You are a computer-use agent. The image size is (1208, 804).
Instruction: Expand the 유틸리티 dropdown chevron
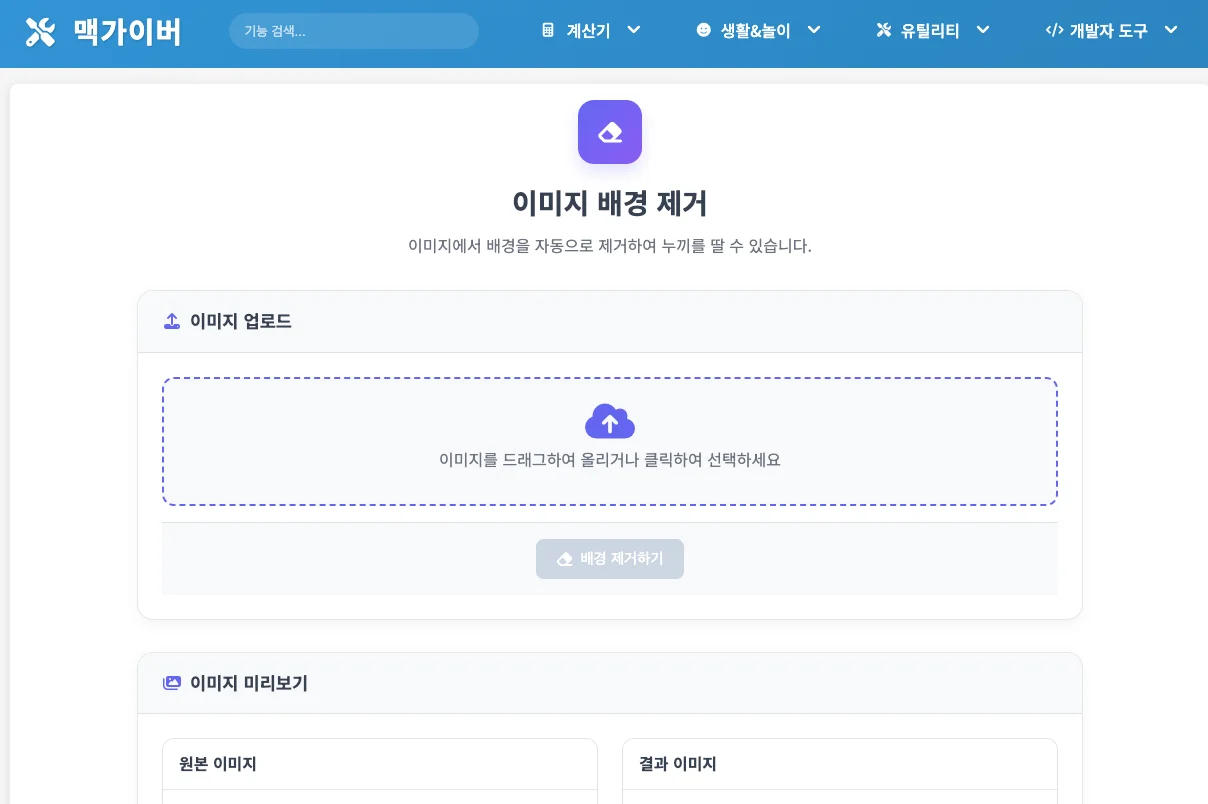(x=983, y=30)
